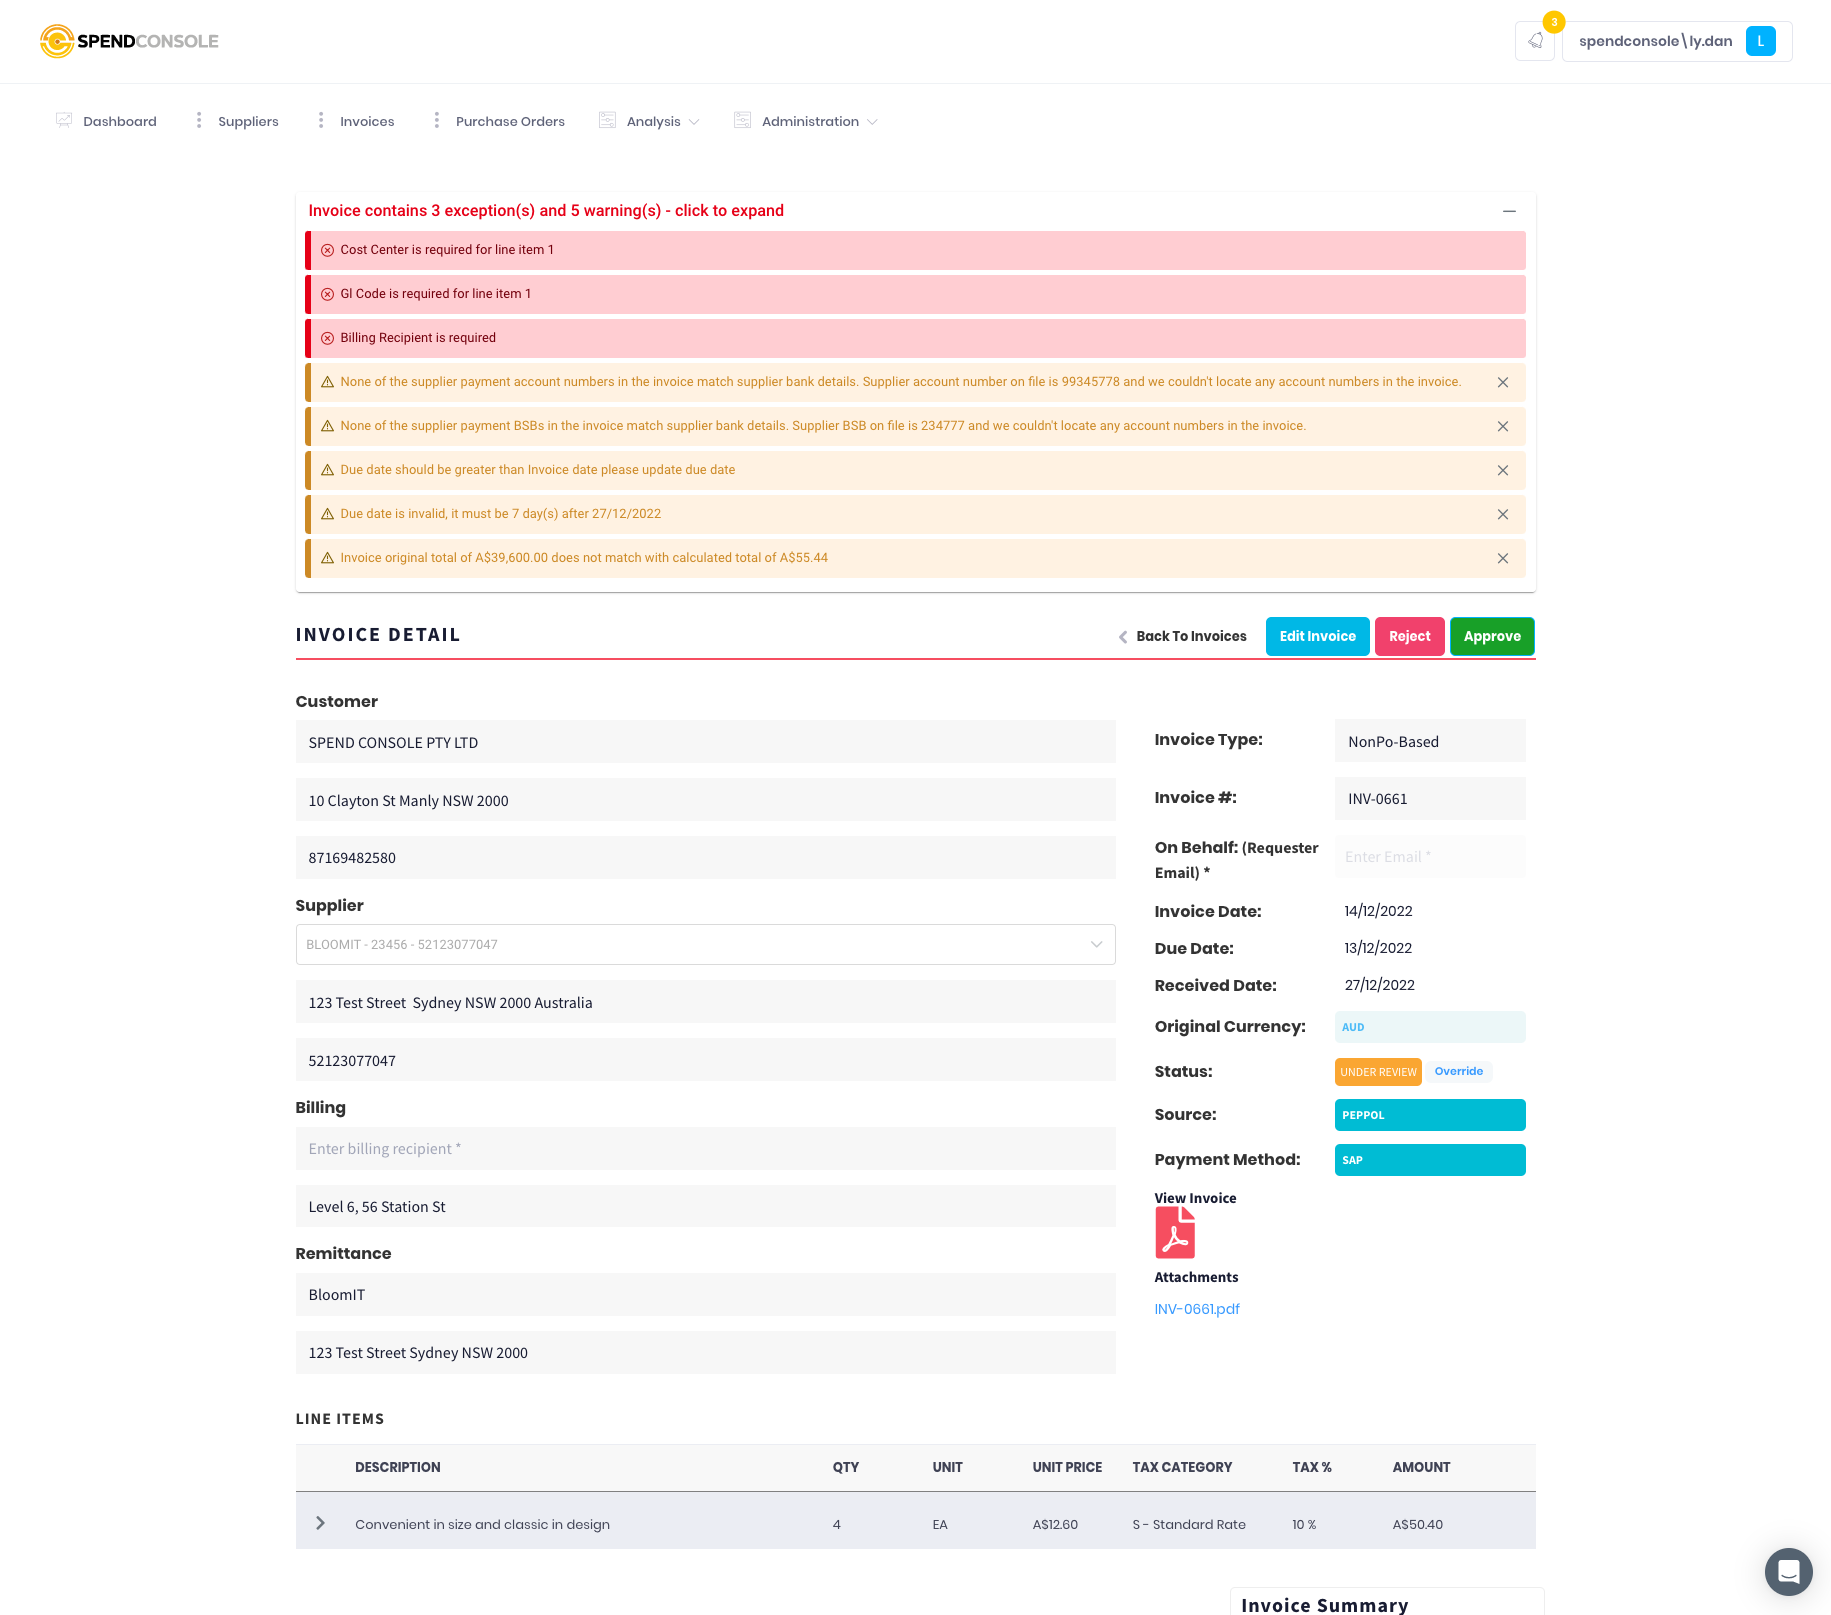Select the Dashboard navigation icon

click(x=64, y=119)
